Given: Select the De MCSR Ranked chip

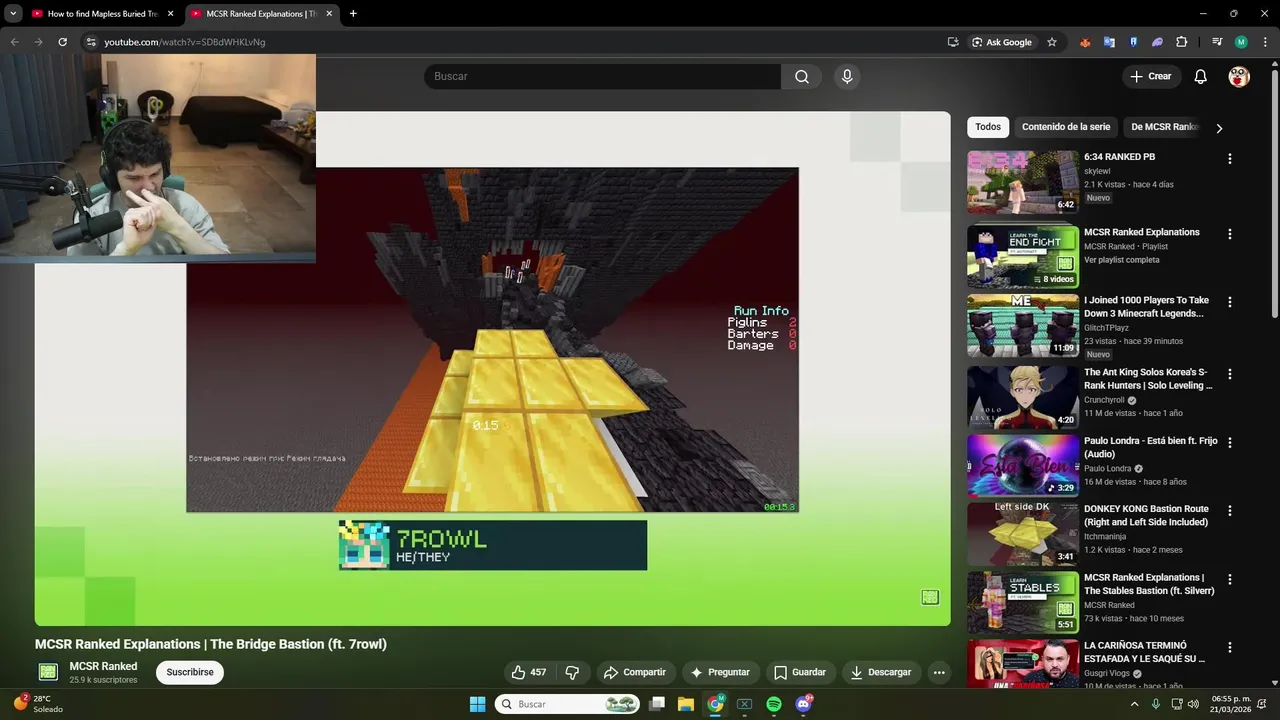Looking at the screenshot, I should tap(1164, 127).
